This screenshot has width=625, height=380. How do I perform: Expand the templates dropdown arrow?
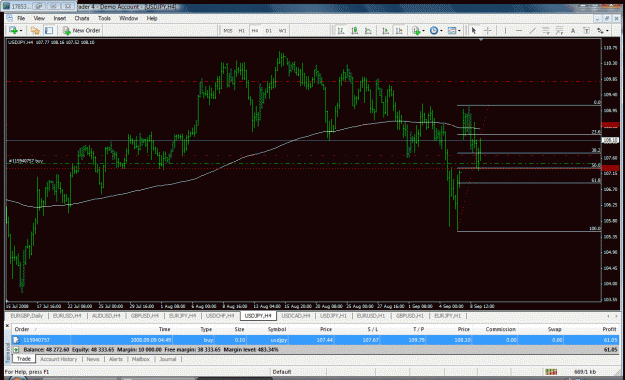[459, 31]
